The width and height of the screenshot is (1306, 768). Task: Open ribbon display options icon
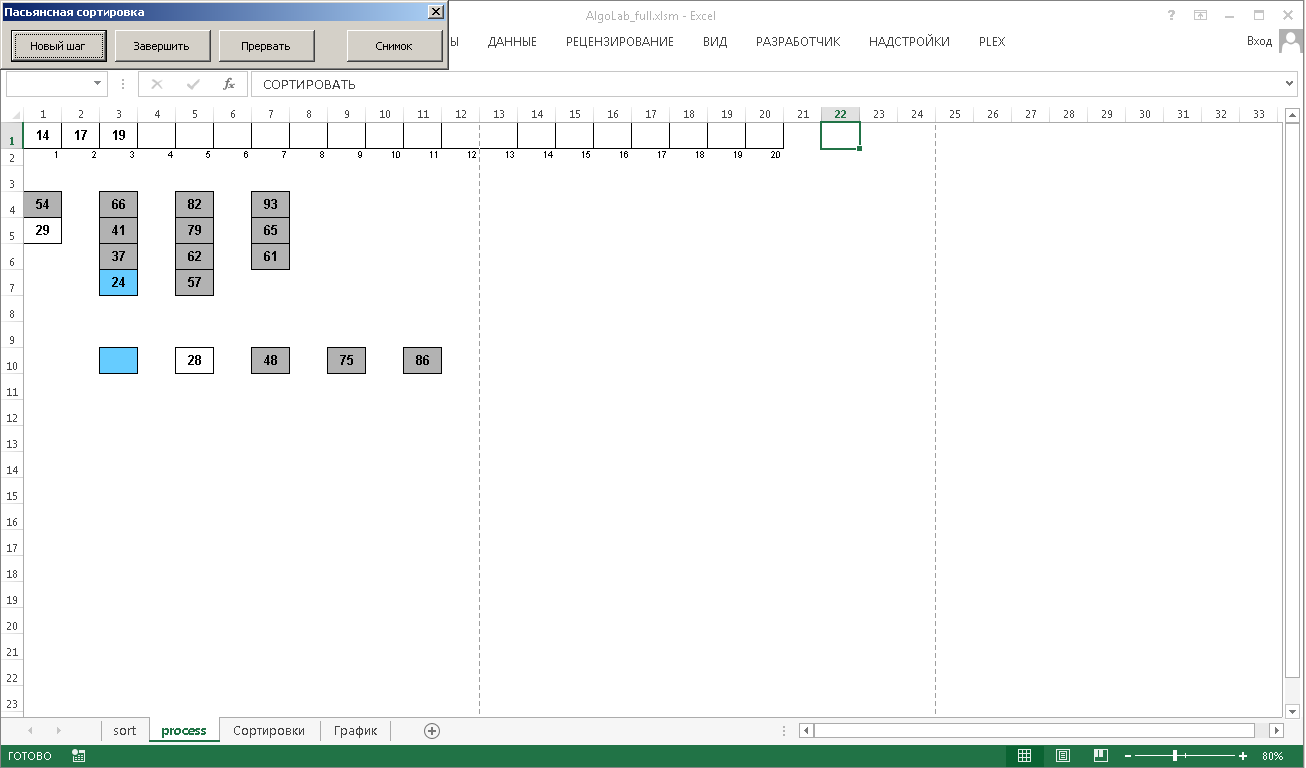[1200, 15]
